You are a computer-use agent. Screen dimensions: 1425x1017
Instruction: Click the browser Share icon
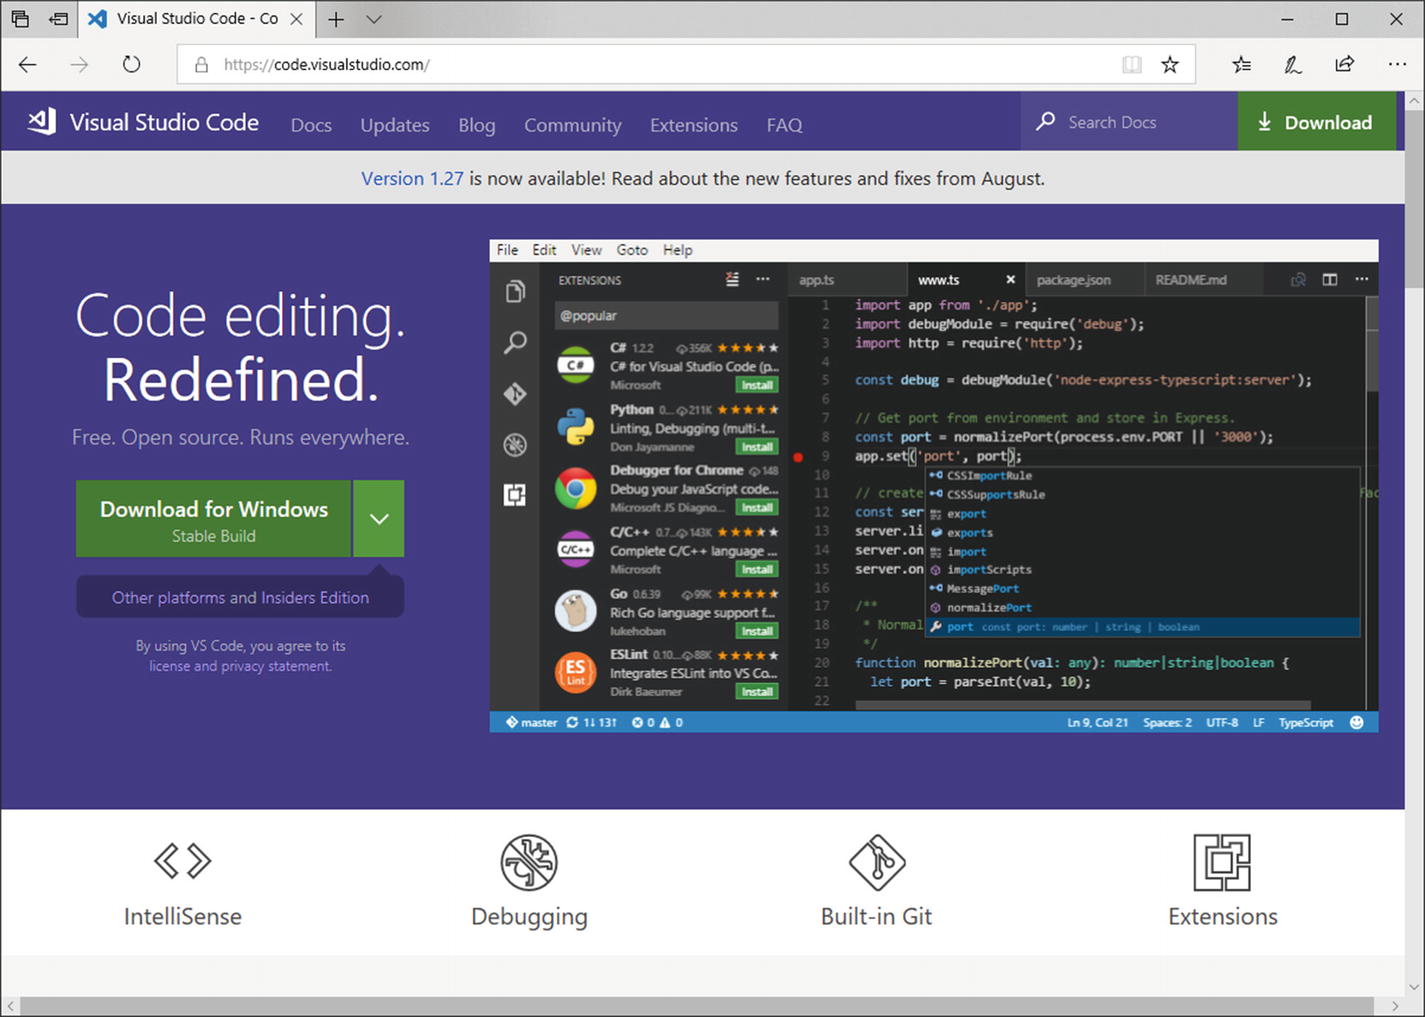[1345, 65]
